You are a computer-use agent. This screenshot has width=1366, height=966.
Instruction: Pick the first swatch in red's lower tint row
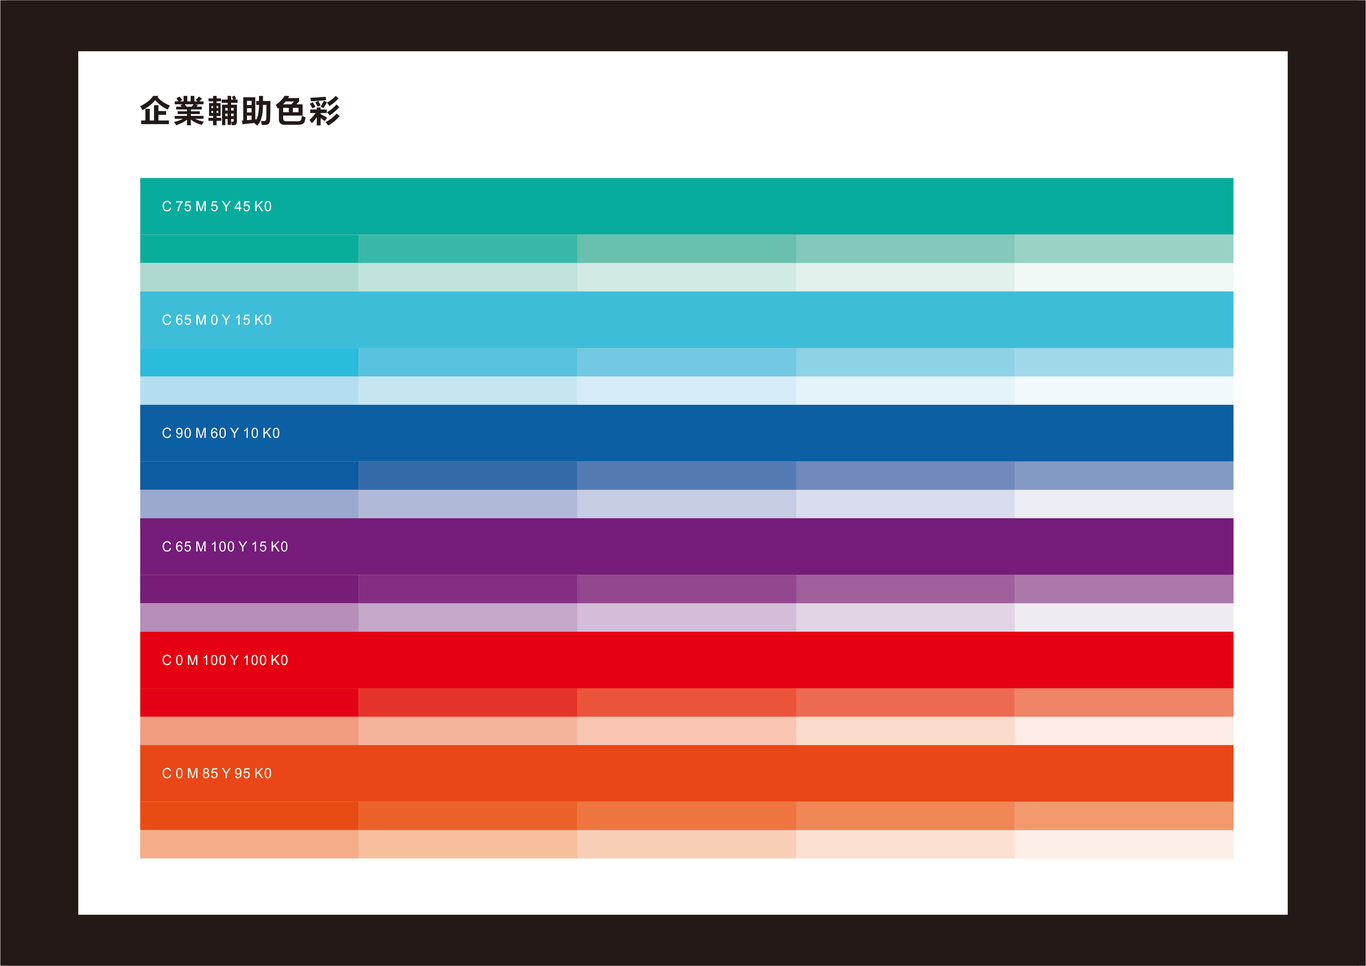coord(249,731)
